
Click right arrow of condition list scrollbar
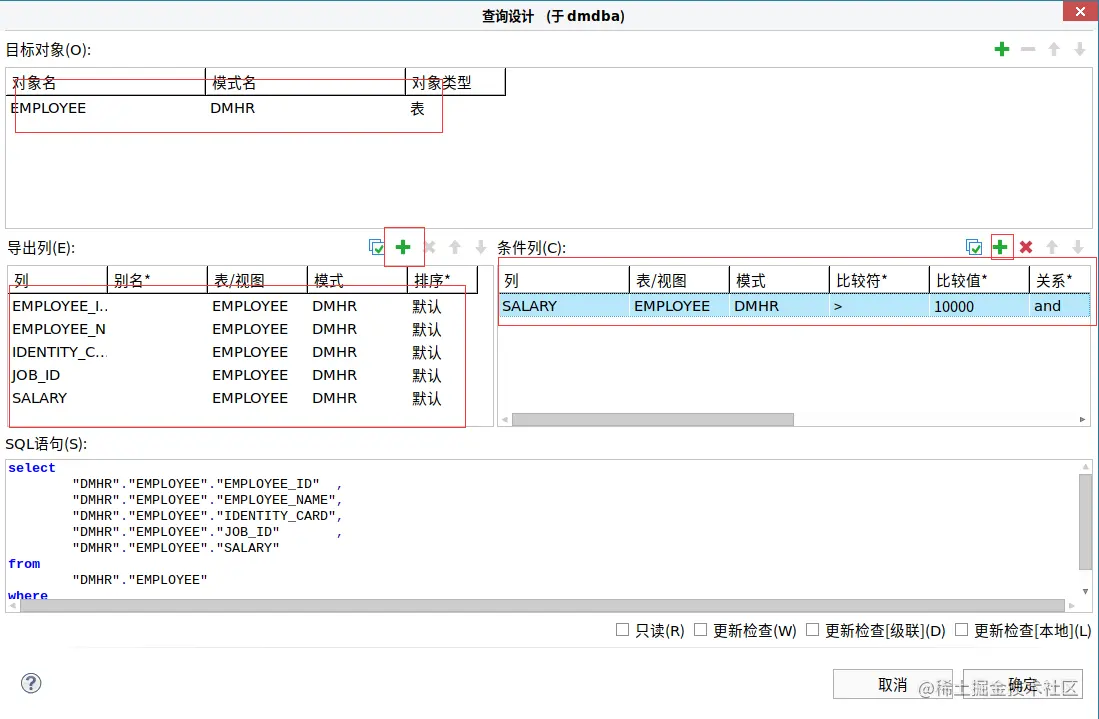coord(1082,419)
